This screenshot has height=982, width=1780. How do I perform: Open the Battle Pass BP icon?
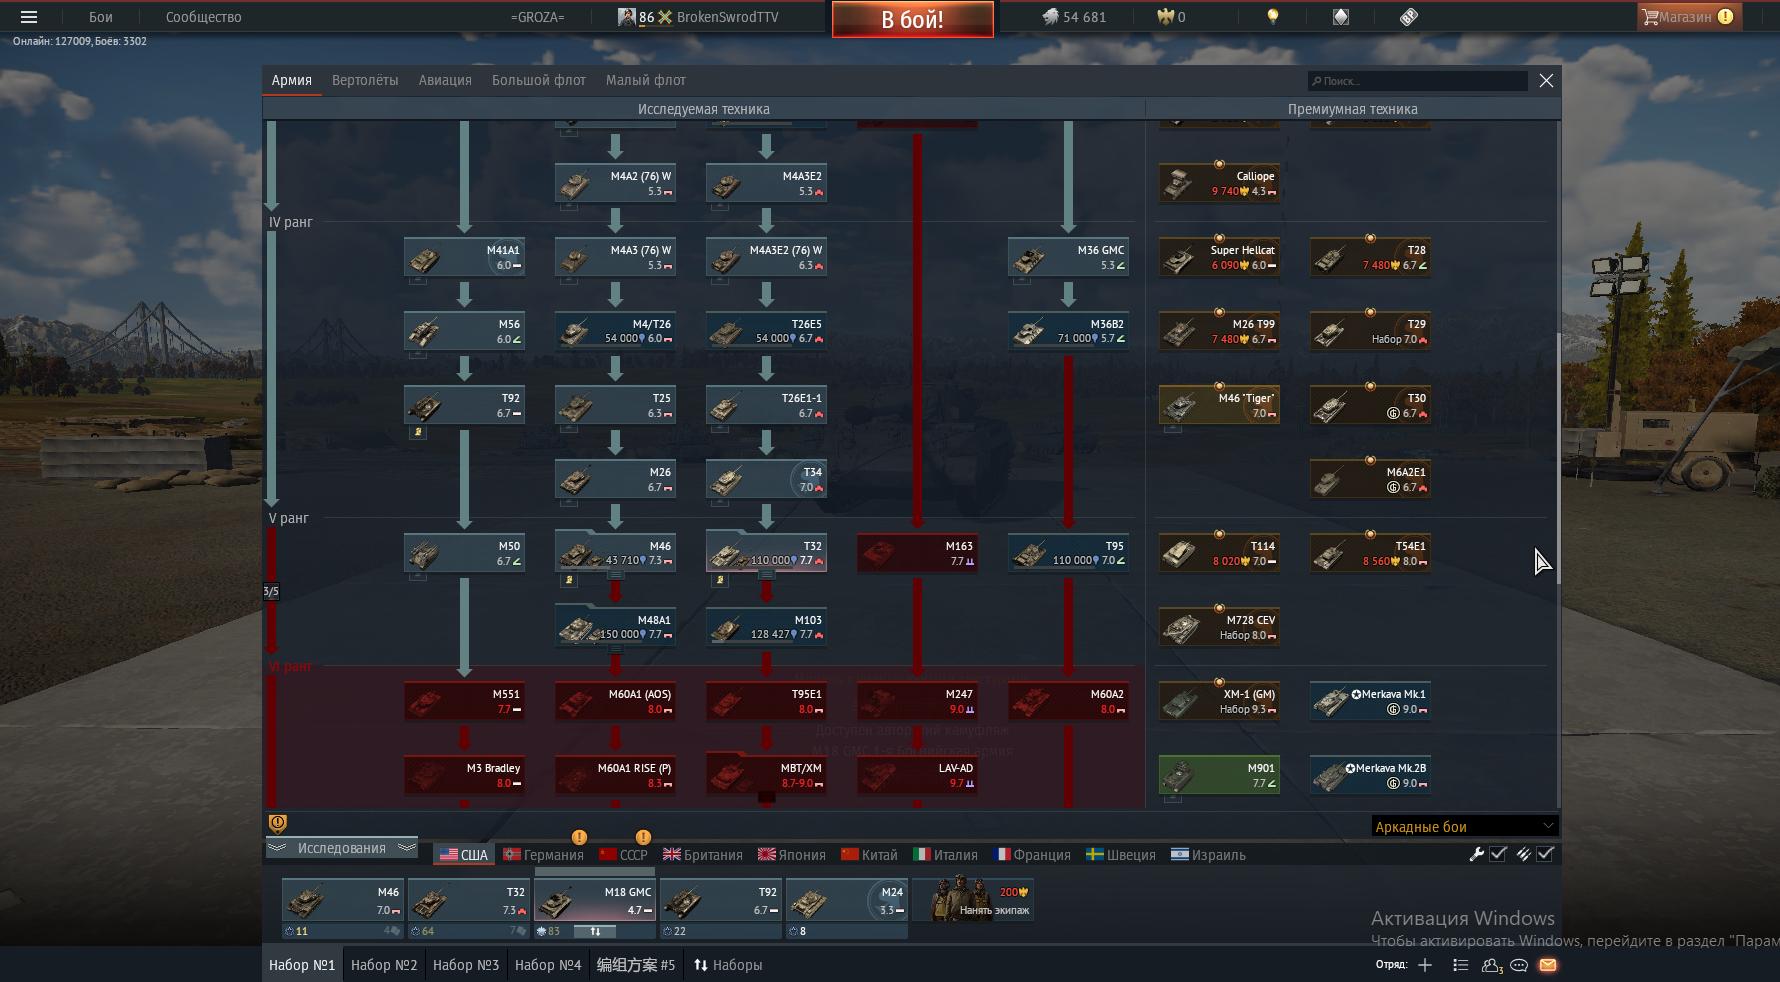(1409, 17)
